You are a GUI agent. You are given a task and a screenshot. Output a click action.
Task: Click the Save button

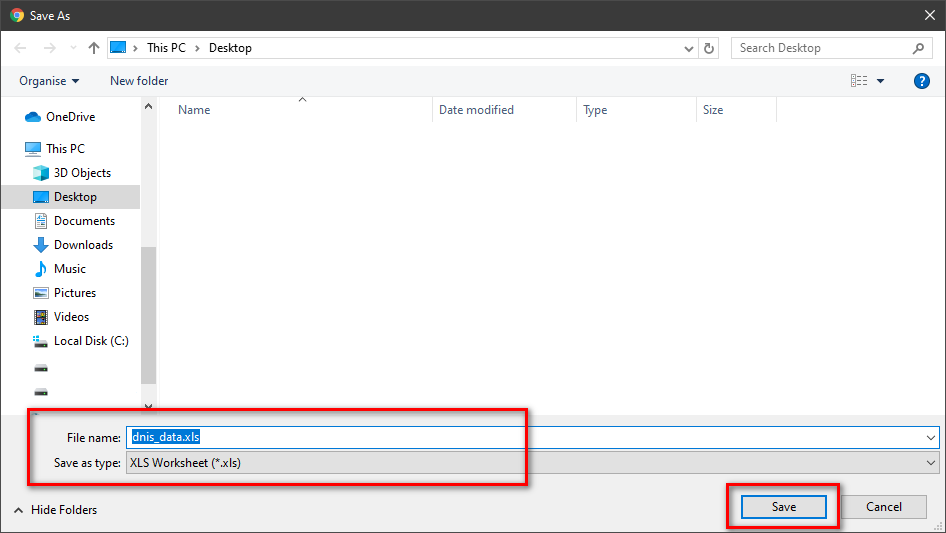[x=783, y=507]
